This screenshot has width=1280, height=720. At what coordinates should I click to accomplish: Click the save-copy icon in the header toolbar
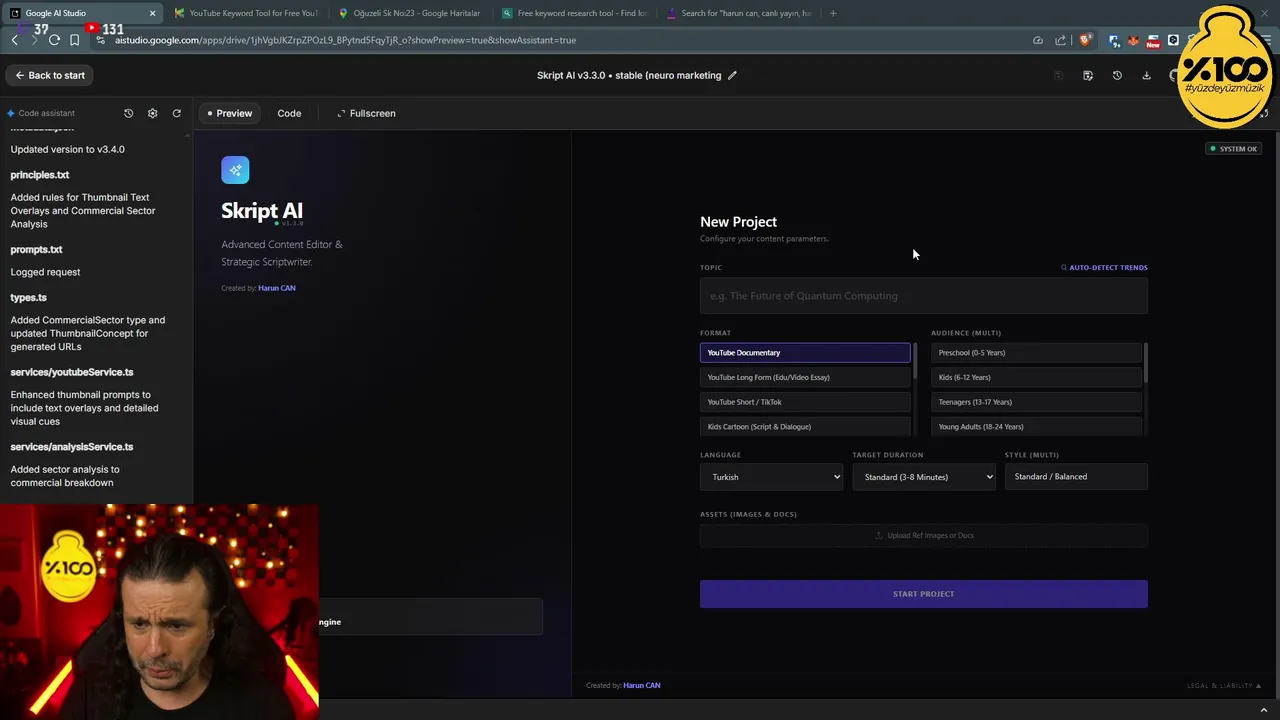[1088, 75]
